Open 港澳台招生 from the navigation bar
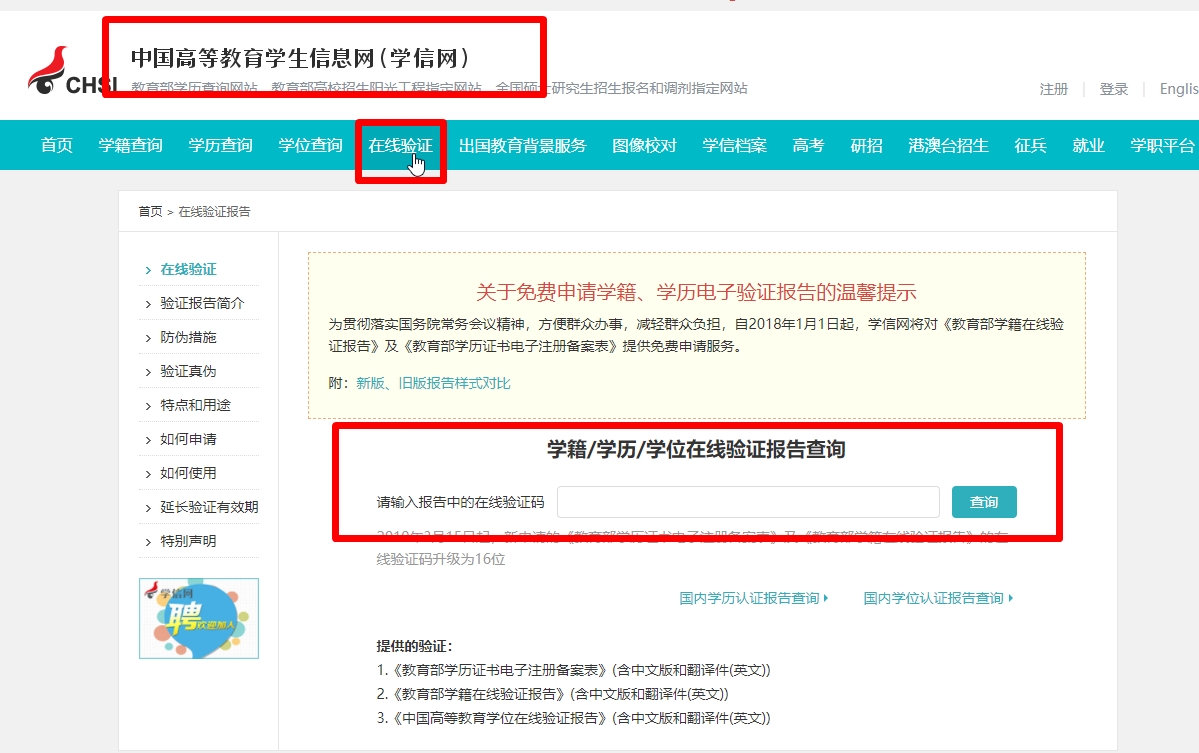This screenshot has width=1199, height=753. [948, 145]
